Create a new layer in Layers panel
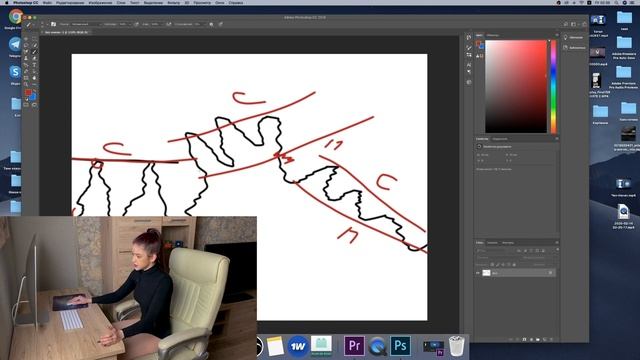This screenshot has height=360, width=640. [545, 340]
